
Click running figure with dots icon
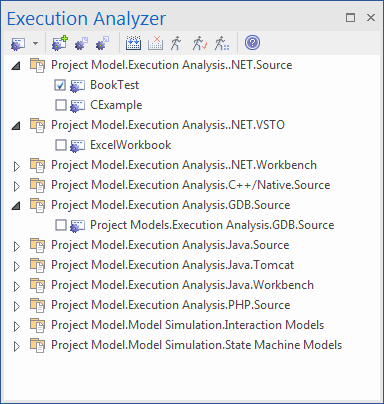tap(222, 43)
